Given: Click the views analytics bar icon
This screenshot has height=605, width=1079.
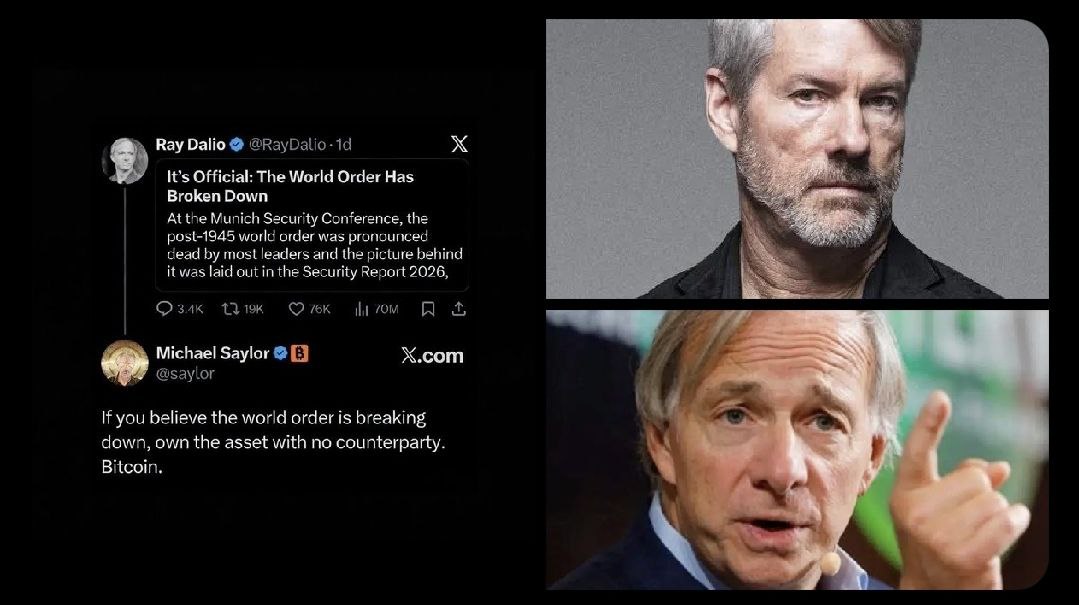Looking at the screenshot, I should (x=362, y=309).
